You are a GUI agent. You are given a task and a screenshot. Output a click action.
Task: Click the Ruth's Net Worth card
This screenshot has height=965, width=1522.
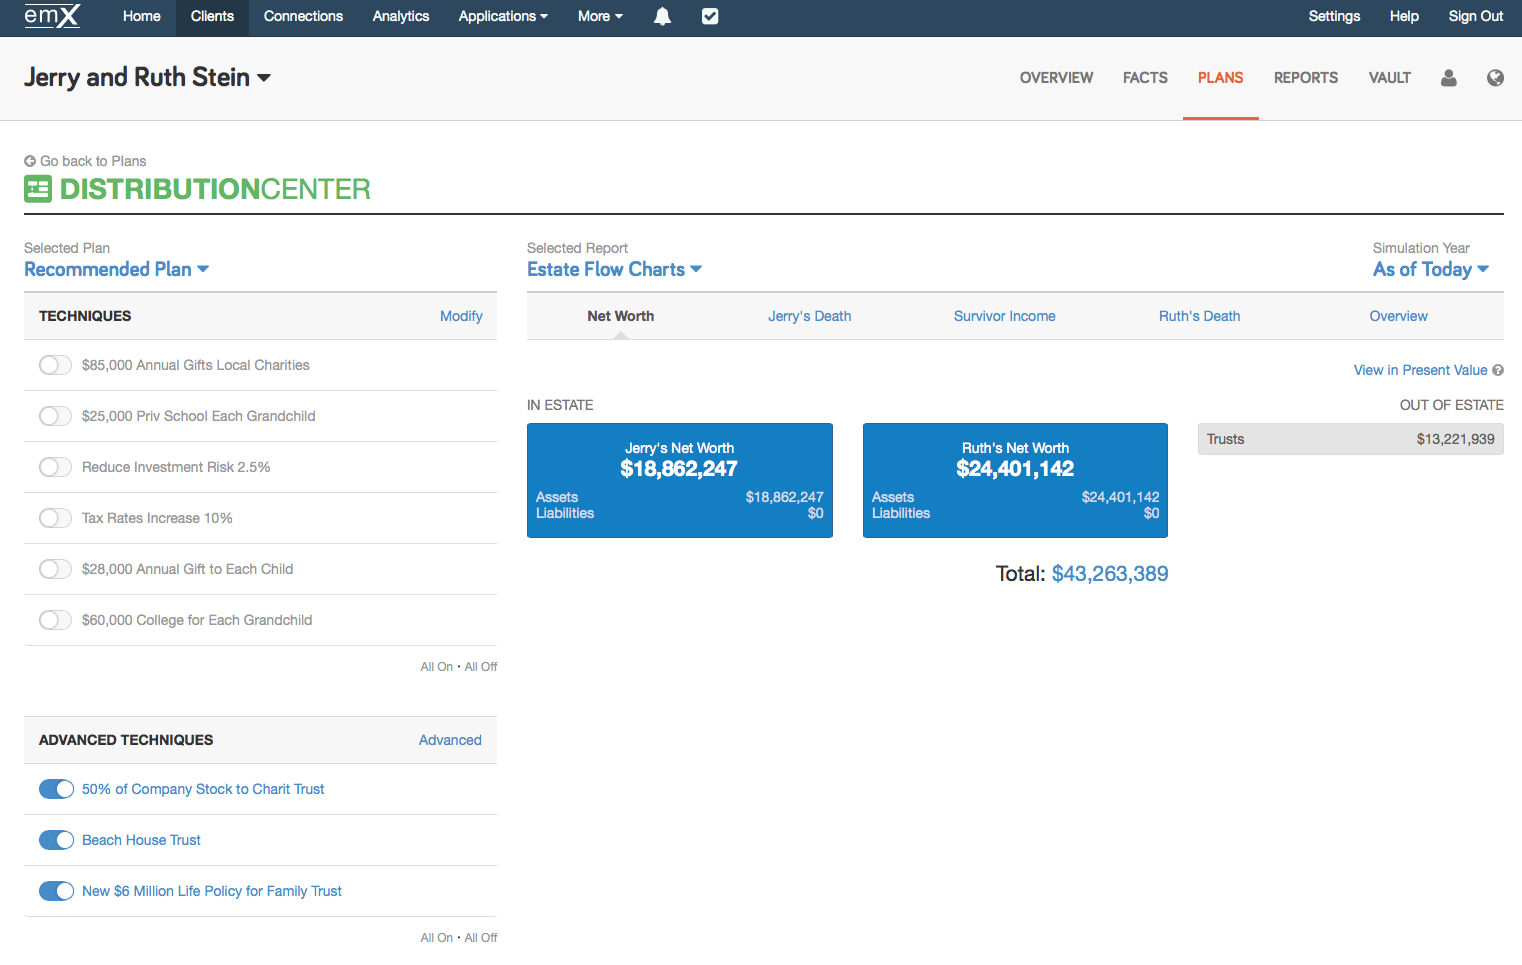(1015, 480)
